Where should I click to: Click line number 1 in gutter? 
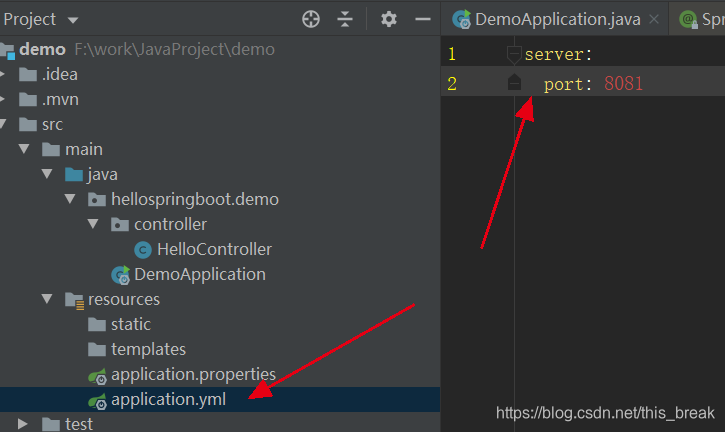click(x=452, y=54)
